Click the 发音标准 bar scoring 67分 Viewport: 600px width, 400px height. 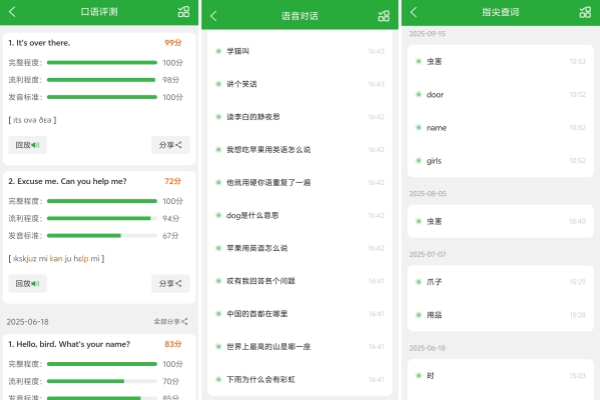[x=102, y=236]
